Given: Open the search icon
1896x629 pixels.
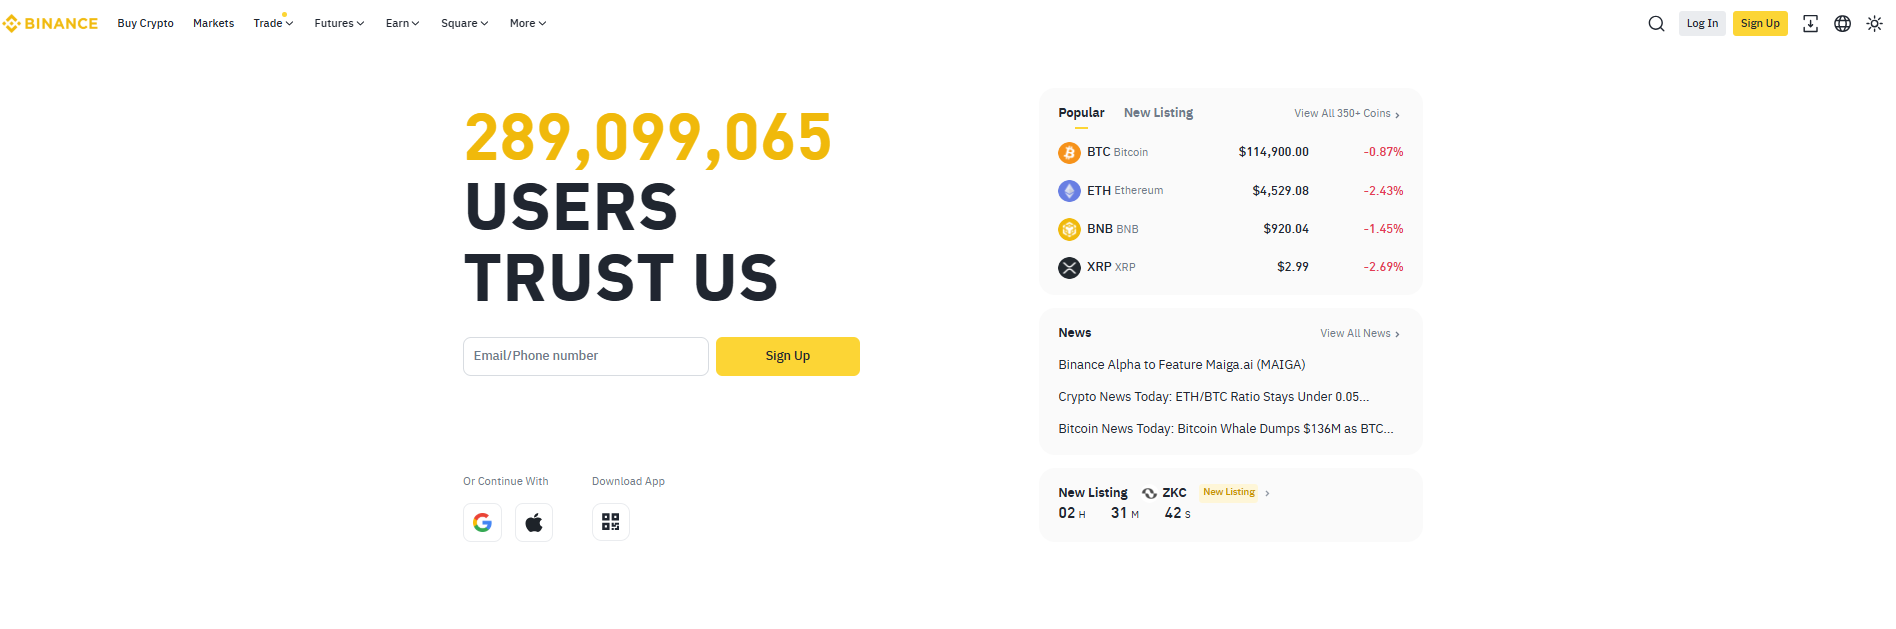Looking at the screenshot, I should tap(1656, 23).
